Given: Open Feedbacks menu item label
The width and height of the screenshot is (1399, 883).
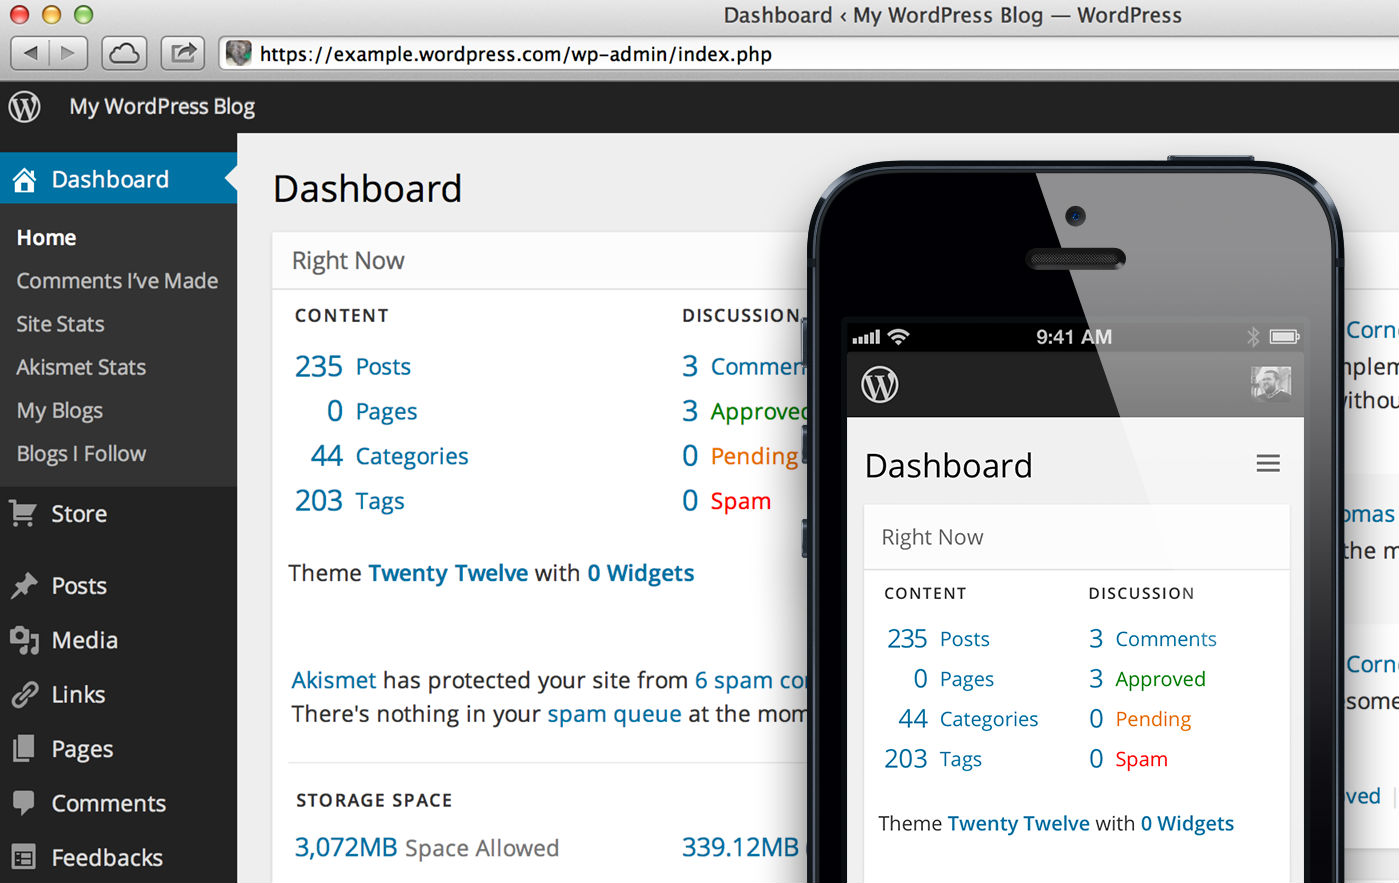Looking at the screenshot, I should tap(107, 857).
